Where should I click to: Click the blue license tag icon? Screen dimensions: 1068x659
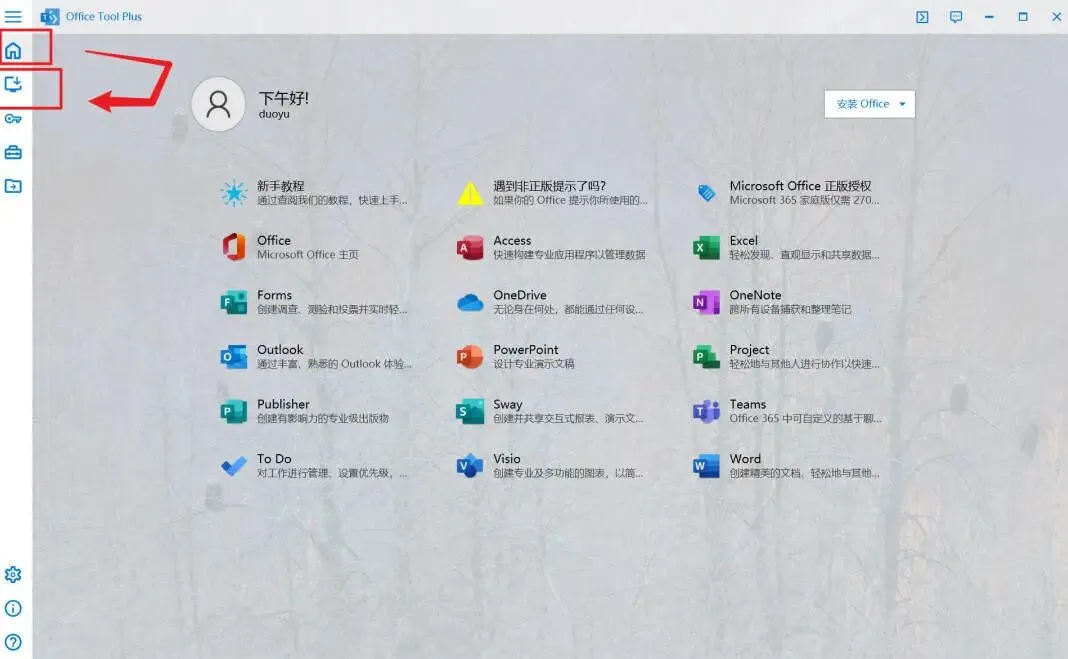pos(706,193)
